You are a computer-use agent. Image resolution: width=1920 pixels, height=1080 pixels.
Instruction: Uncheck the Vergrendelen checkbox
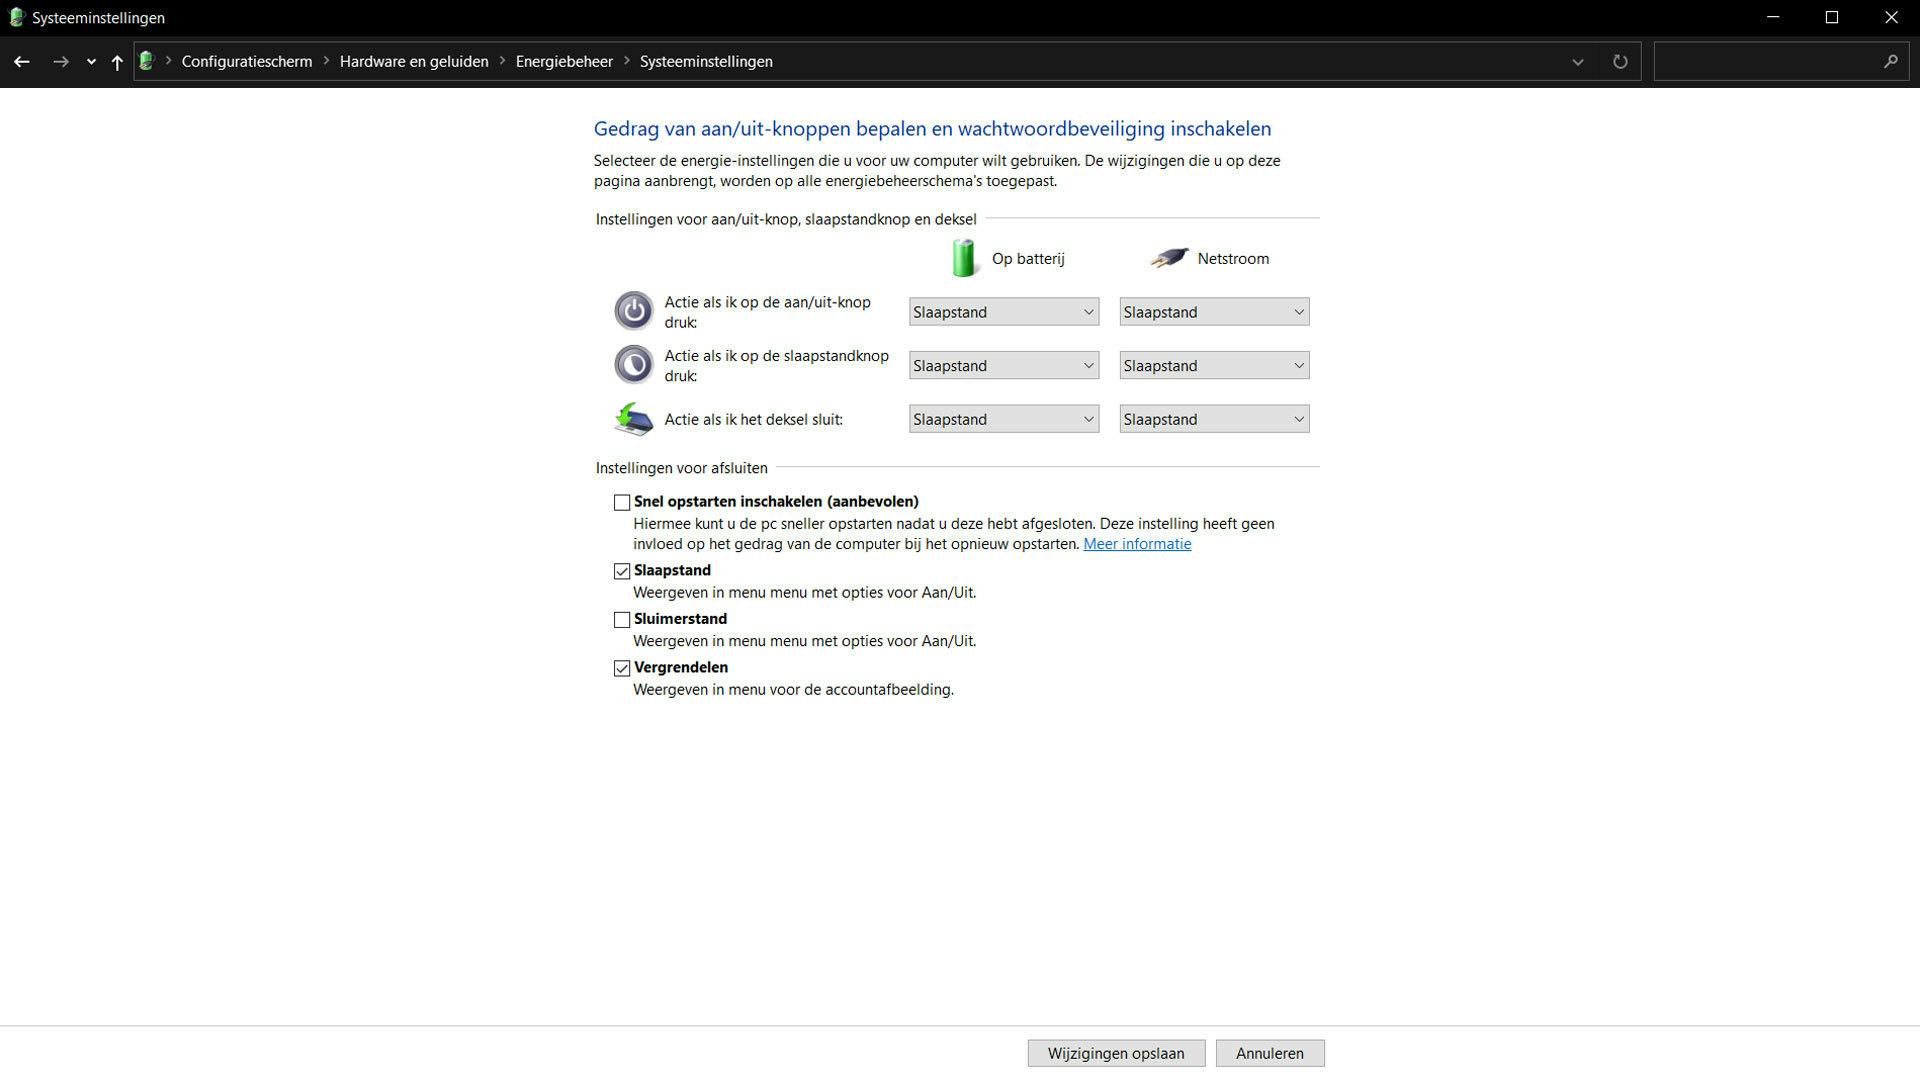[622, 668]
